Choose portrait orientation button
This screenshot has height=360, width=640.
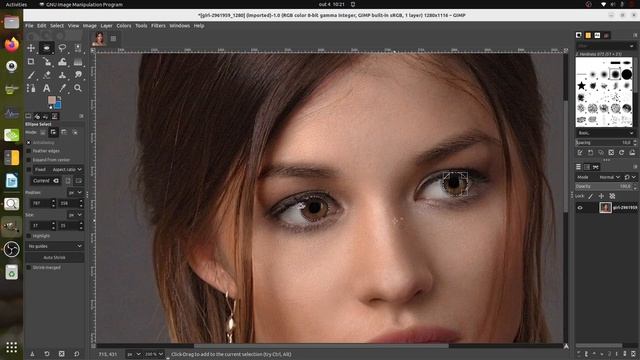68,181
